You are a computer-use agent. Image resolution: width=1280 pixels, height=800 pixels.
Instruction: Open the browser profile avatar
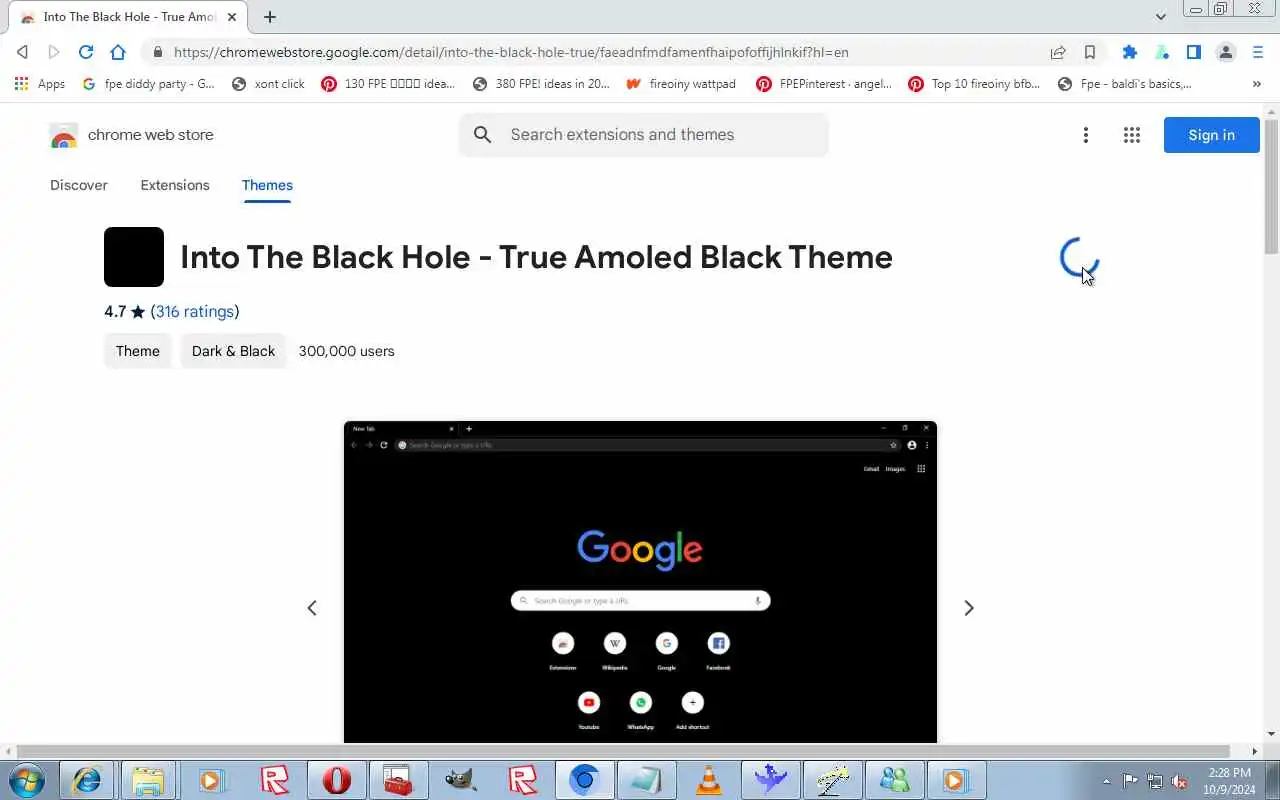click(x=1226, y=52)
